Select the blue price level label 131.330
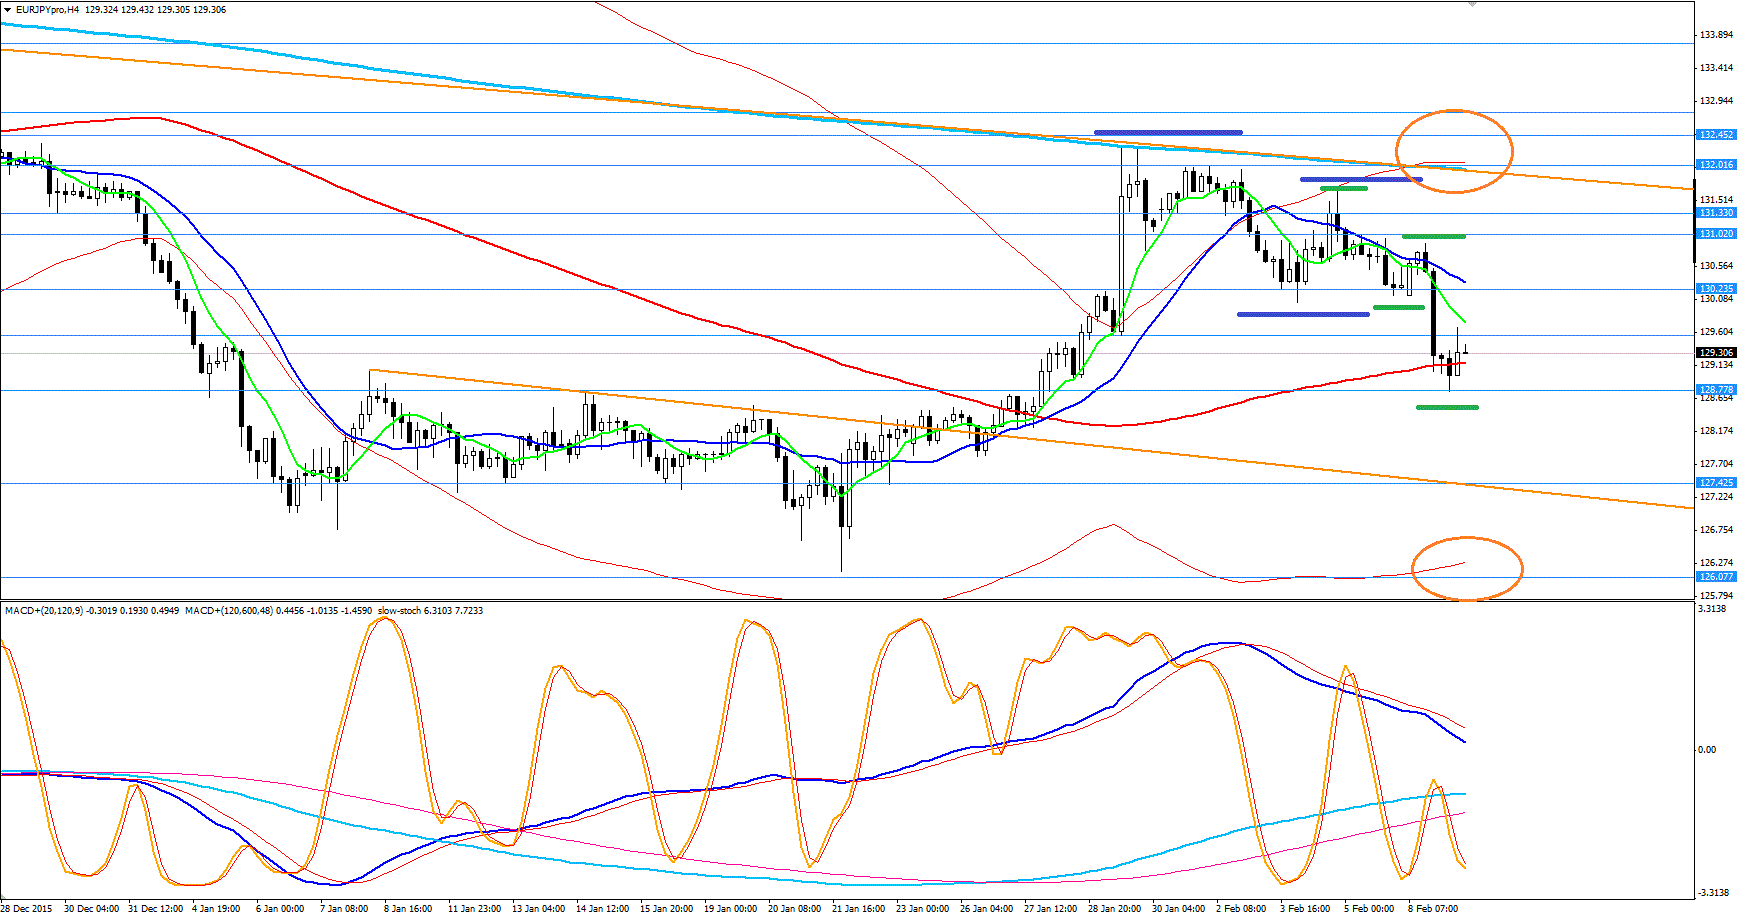 tap(1716, 213)
